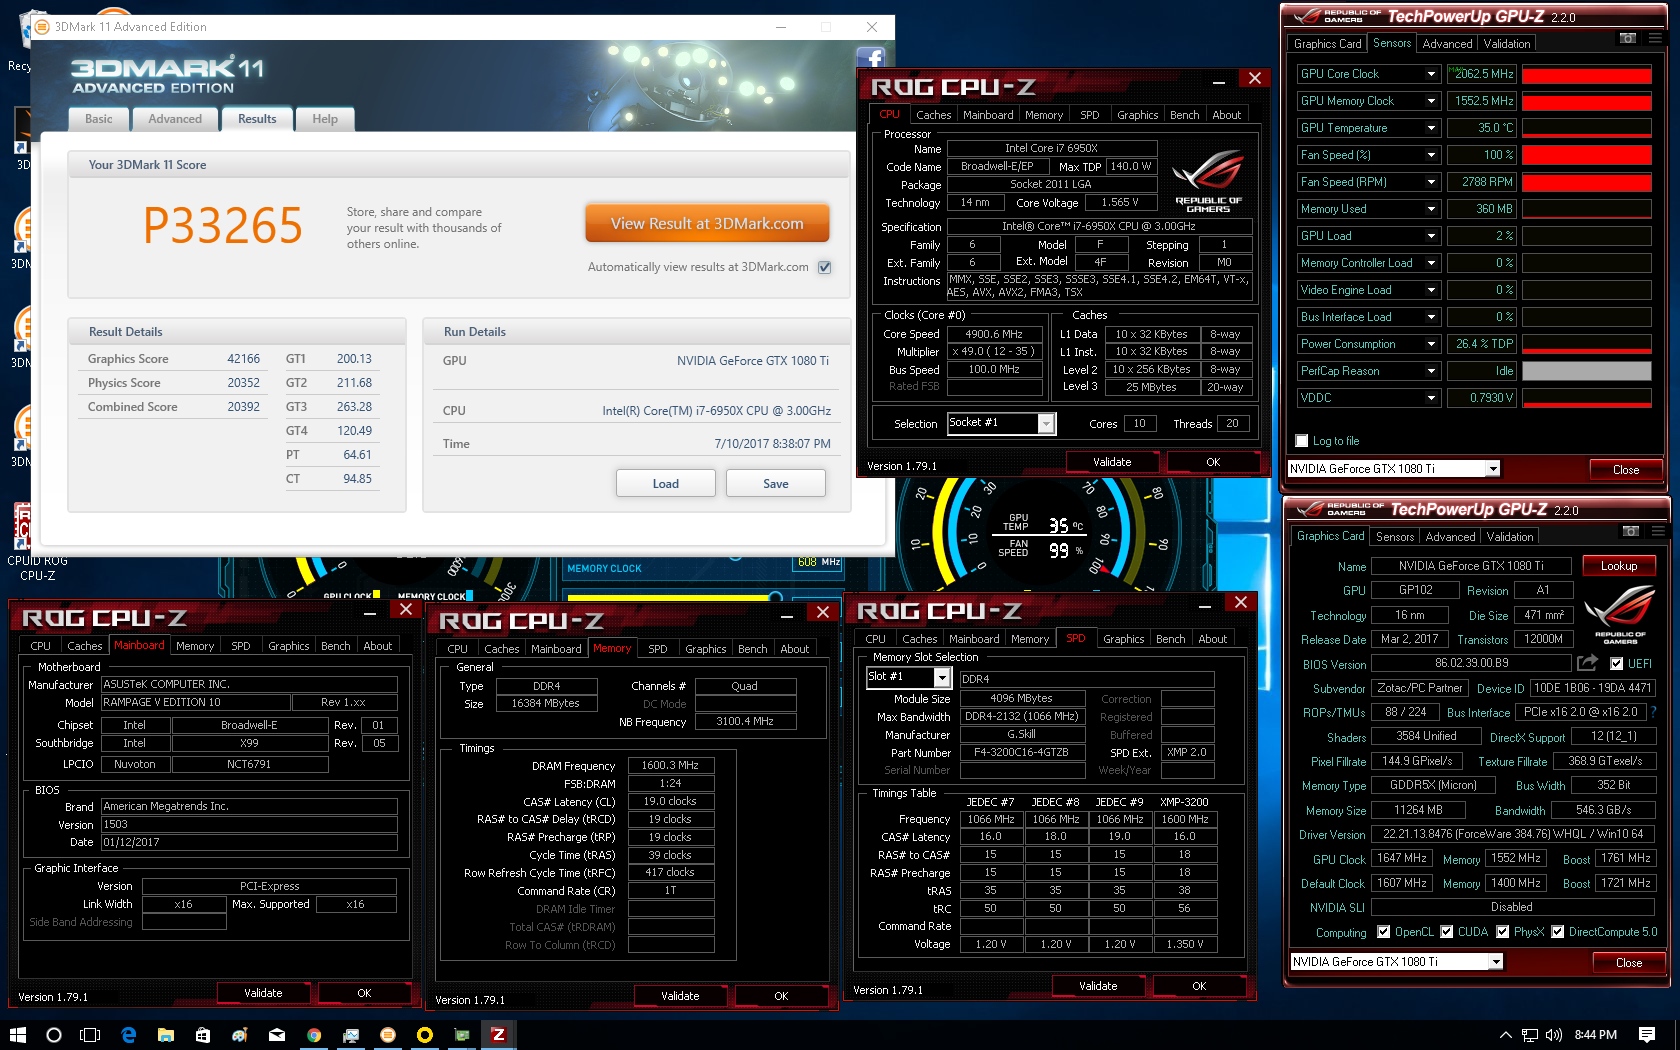Open Bench tab in top CPU-Z CPU window

coord(1185,115)
